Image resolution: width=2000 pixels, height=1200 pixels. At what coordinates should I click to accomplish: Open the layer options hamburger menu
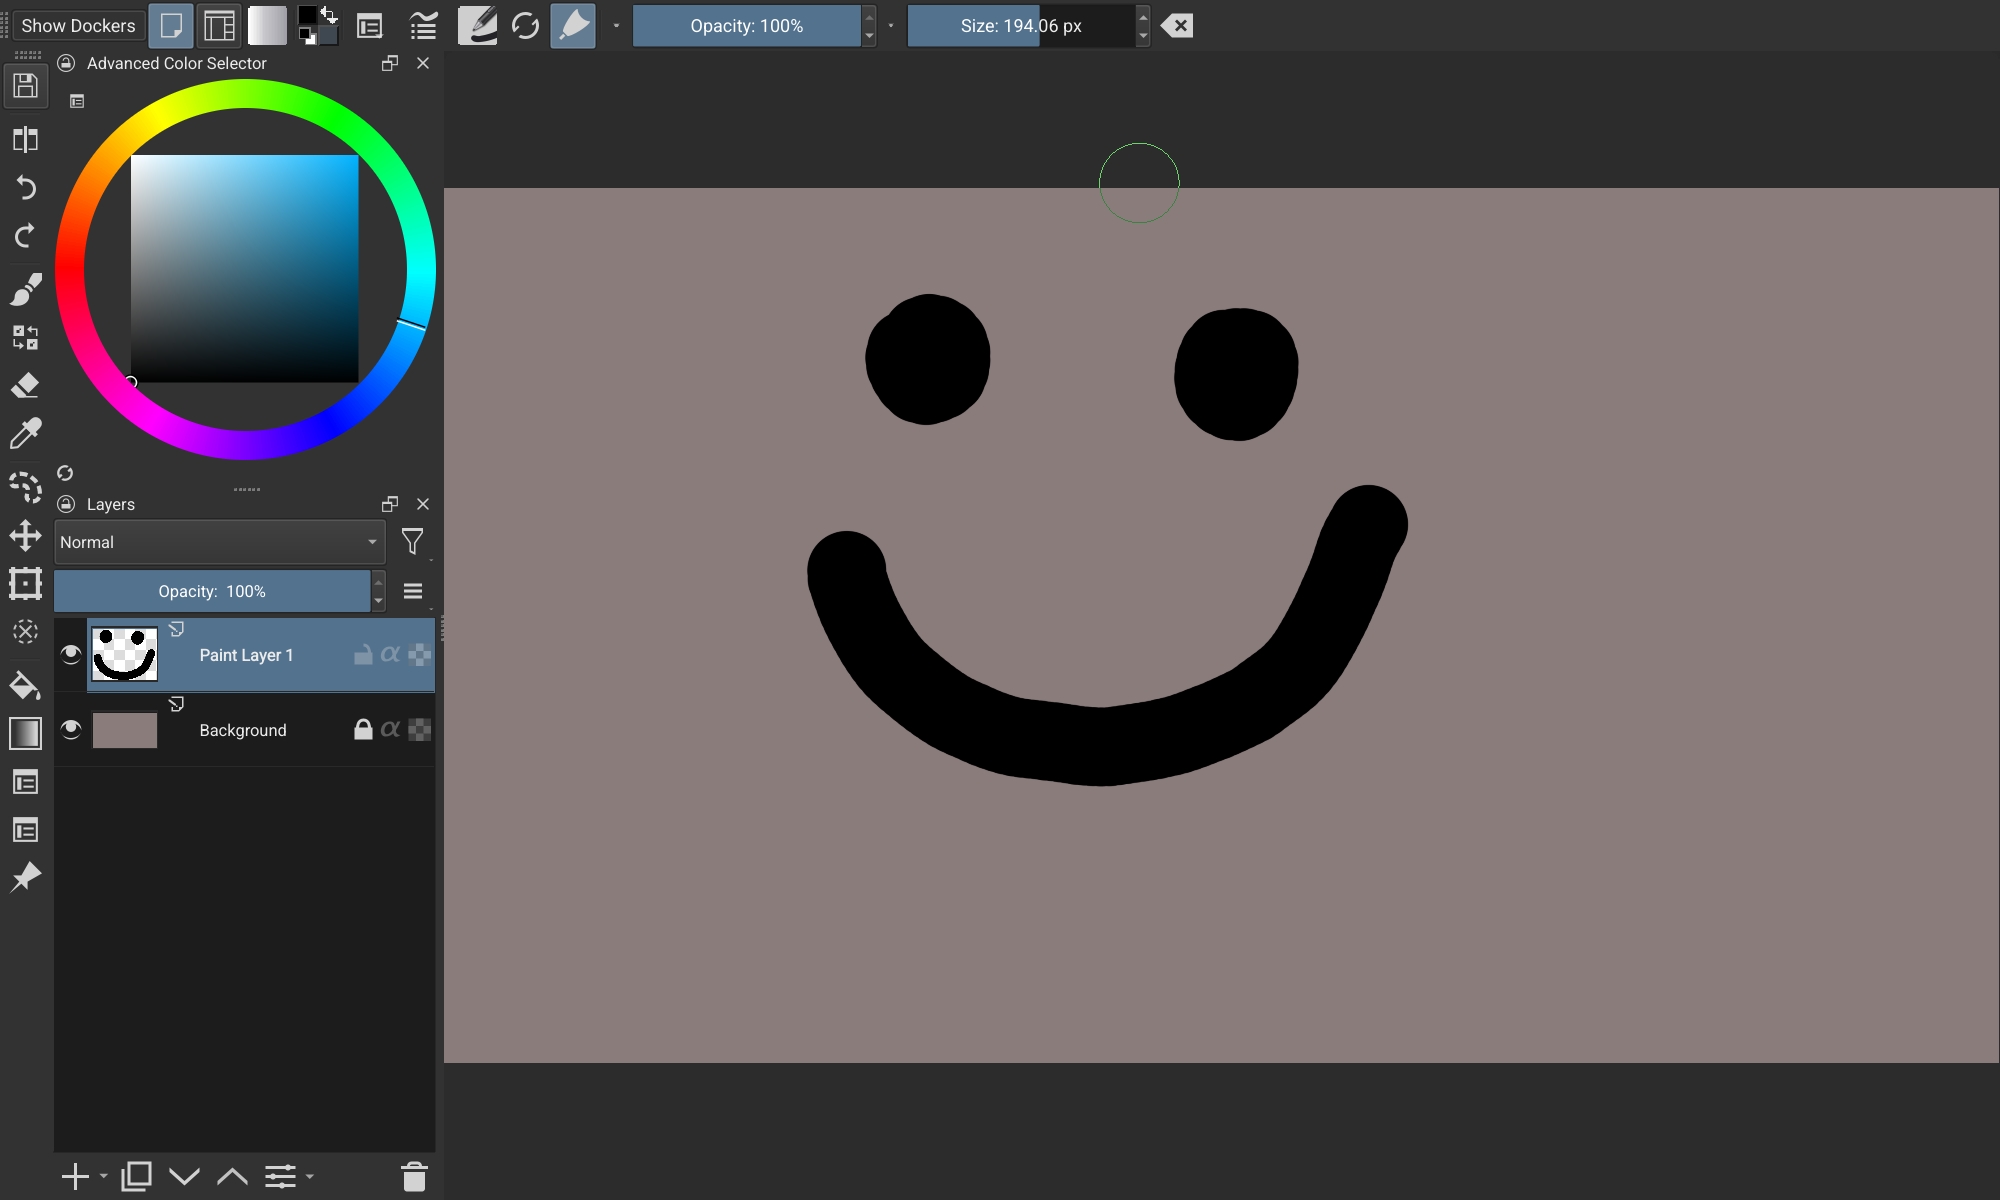click(x=413, y=591)
